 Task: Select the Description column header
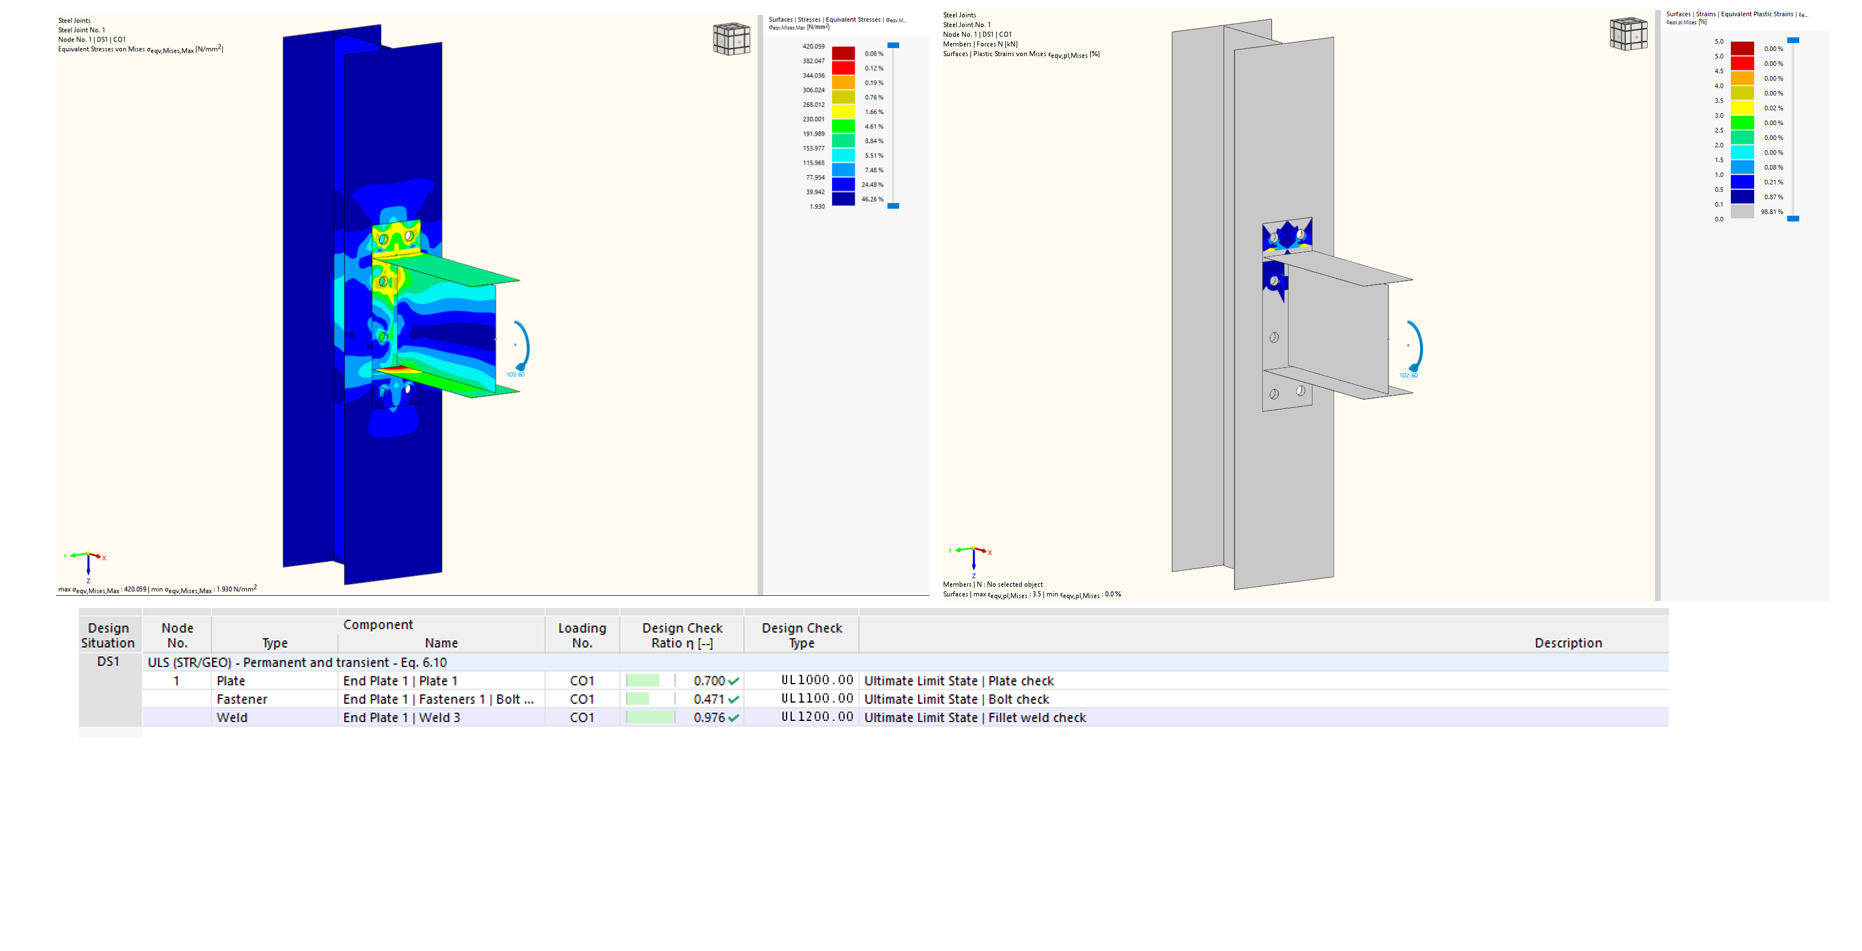1263,635
